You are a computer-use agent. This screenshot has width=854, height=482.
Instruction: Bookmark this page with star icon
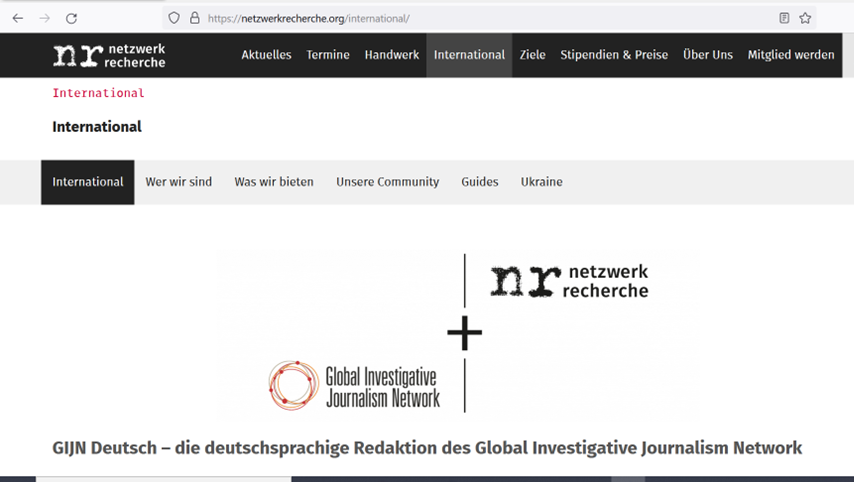pyautogui.click(x=805, y=18)
